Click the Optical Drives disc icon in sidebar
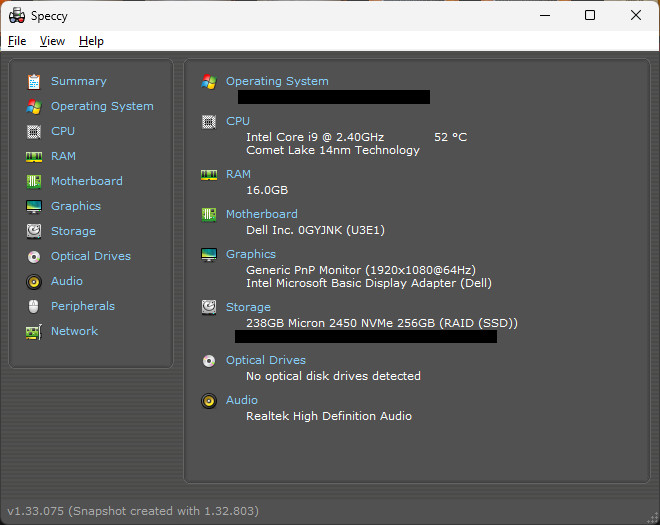The width and height of the screenshot is (660, 525). 34,256
